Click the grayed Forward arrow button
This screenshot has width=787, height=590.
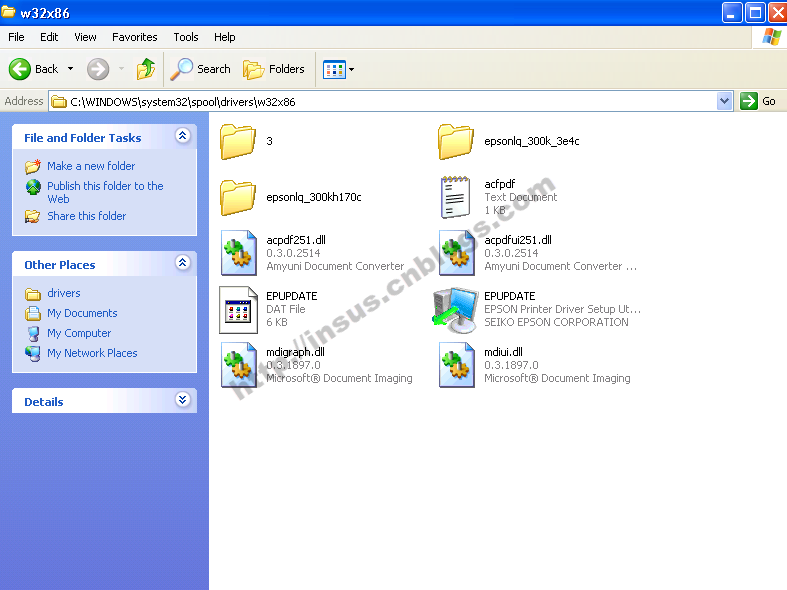(x=98, y=69)
